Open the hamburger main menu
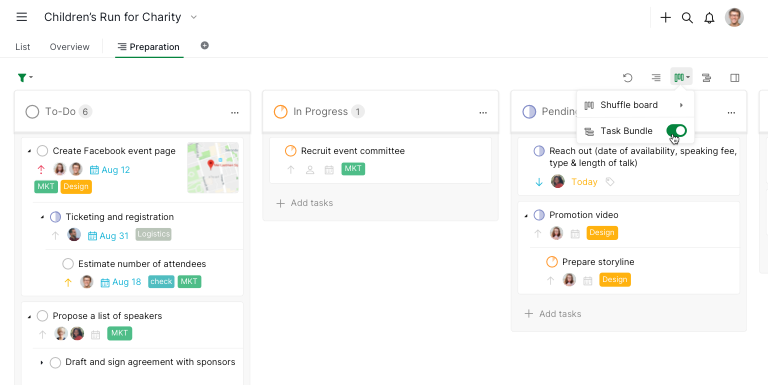 pos(22,17)
